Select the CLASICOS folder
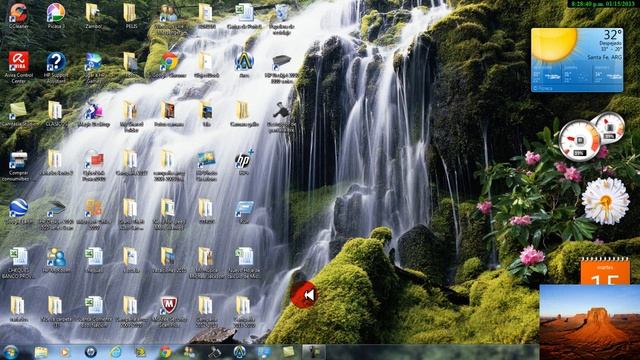This screenshot has height=360, width=640. click(55, 113)
